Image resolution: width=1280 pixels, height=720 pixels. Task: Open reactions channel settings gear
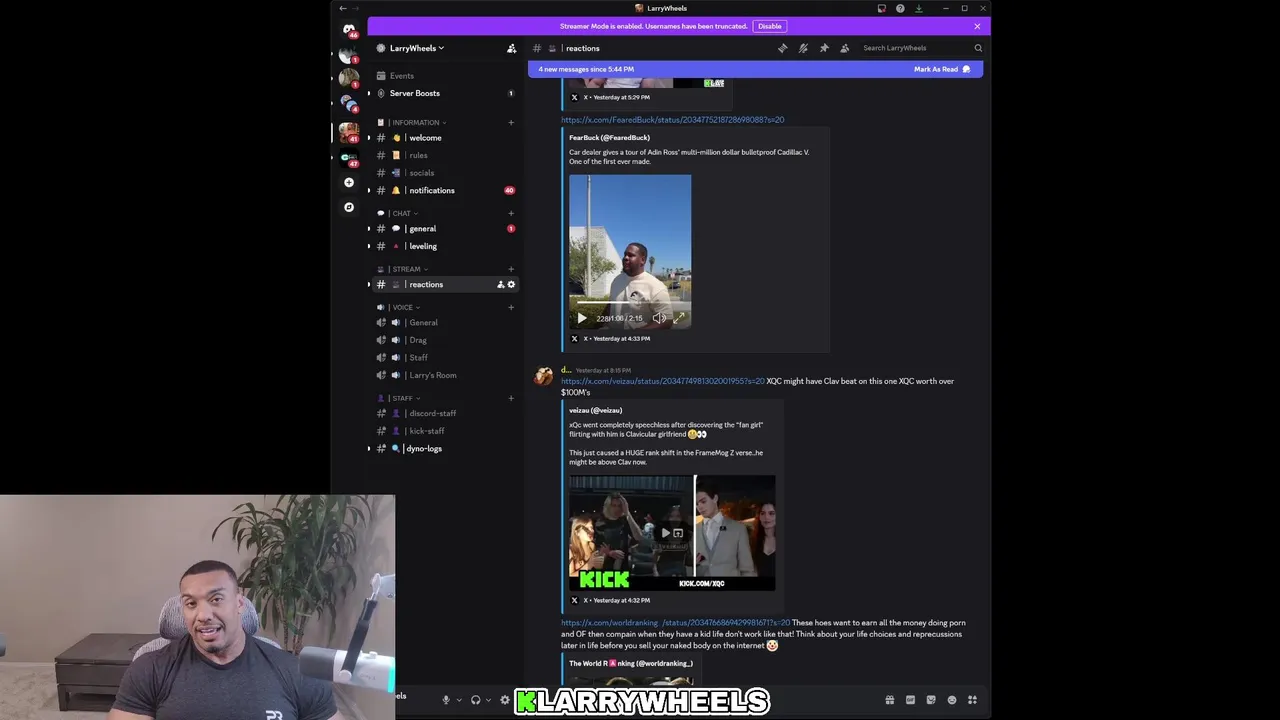tap(511, 284)
